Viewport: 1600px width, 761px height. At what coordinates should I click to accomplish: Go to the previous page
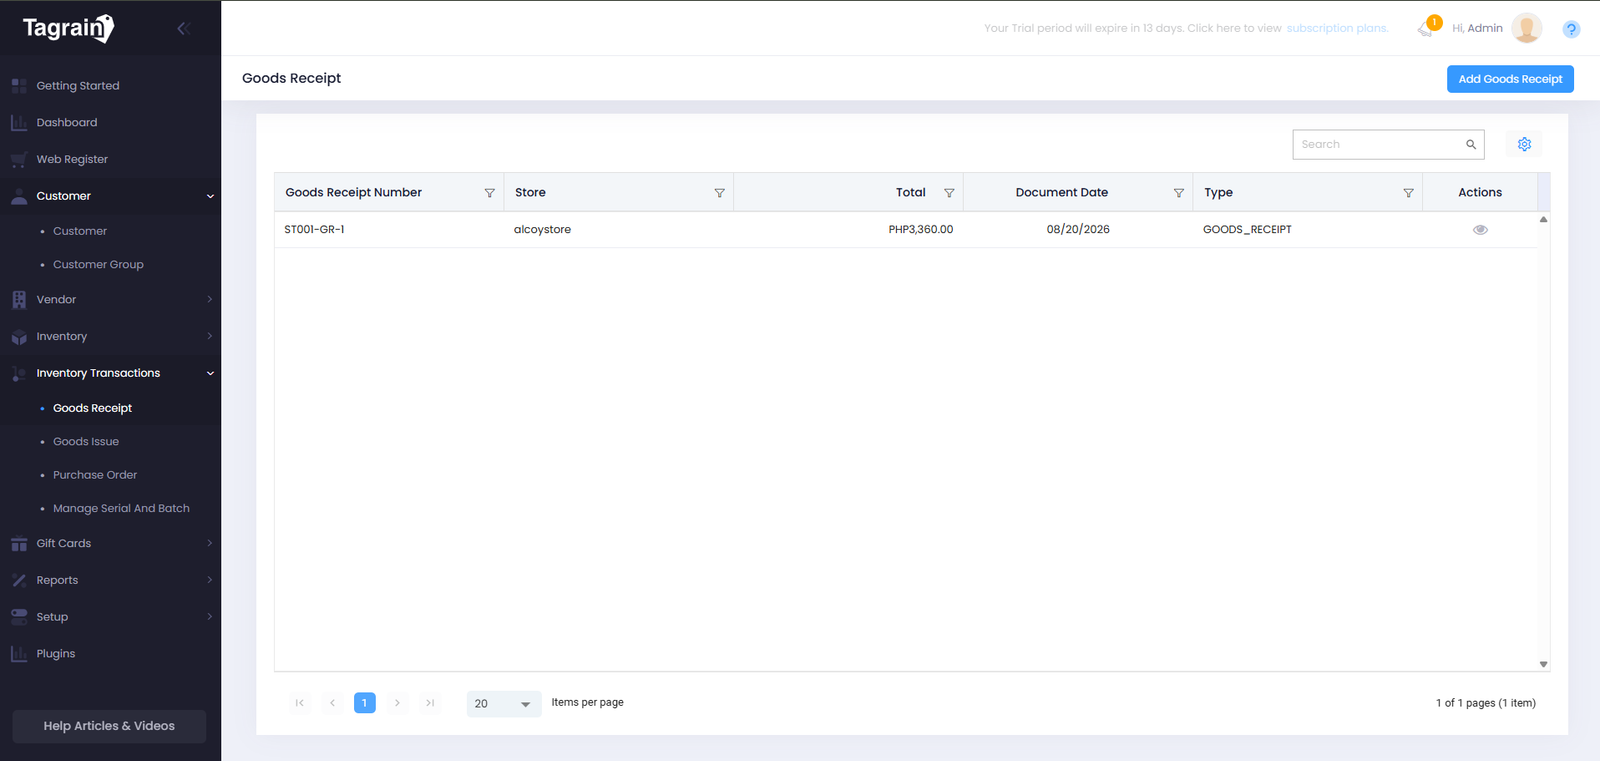(x=332, y=703)
